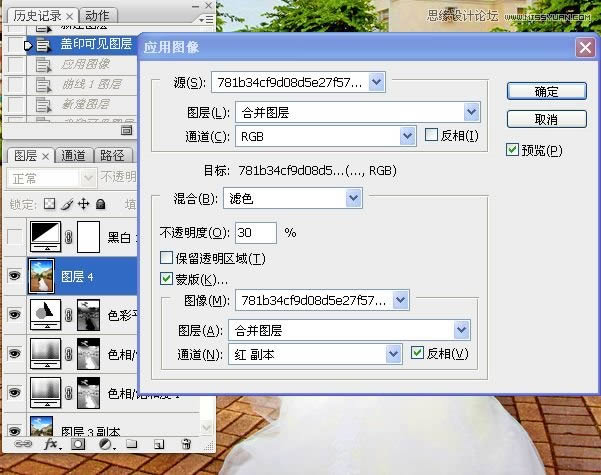601x475 pixels.
Task: Click the delete layer trash icon
Action: point(186,443)
